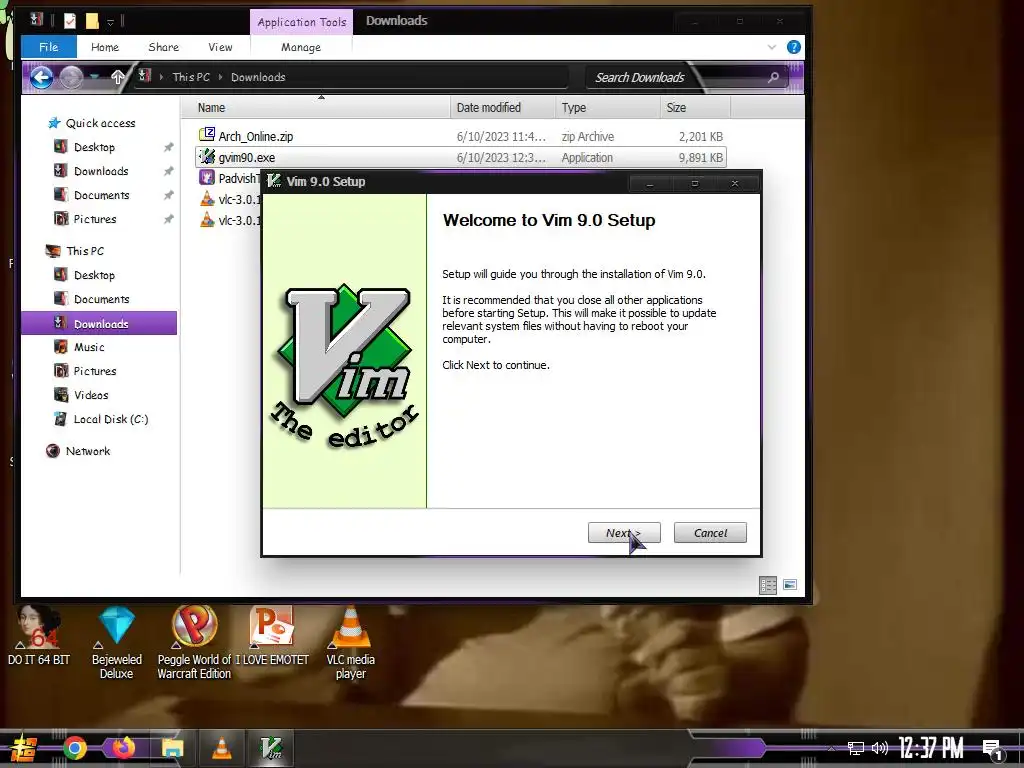Screen dimensions: 1024x768
Task: Select Quick access in the sidebar
Action: 100,123
